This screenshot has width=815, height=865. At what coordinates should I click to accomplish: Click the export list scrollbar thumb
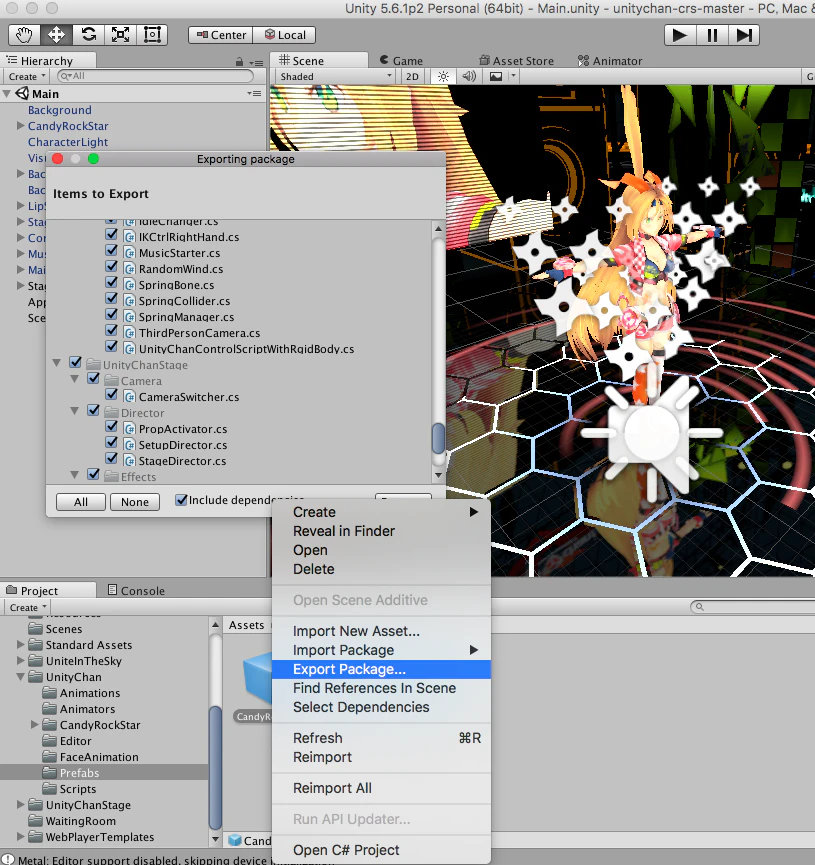438,439
